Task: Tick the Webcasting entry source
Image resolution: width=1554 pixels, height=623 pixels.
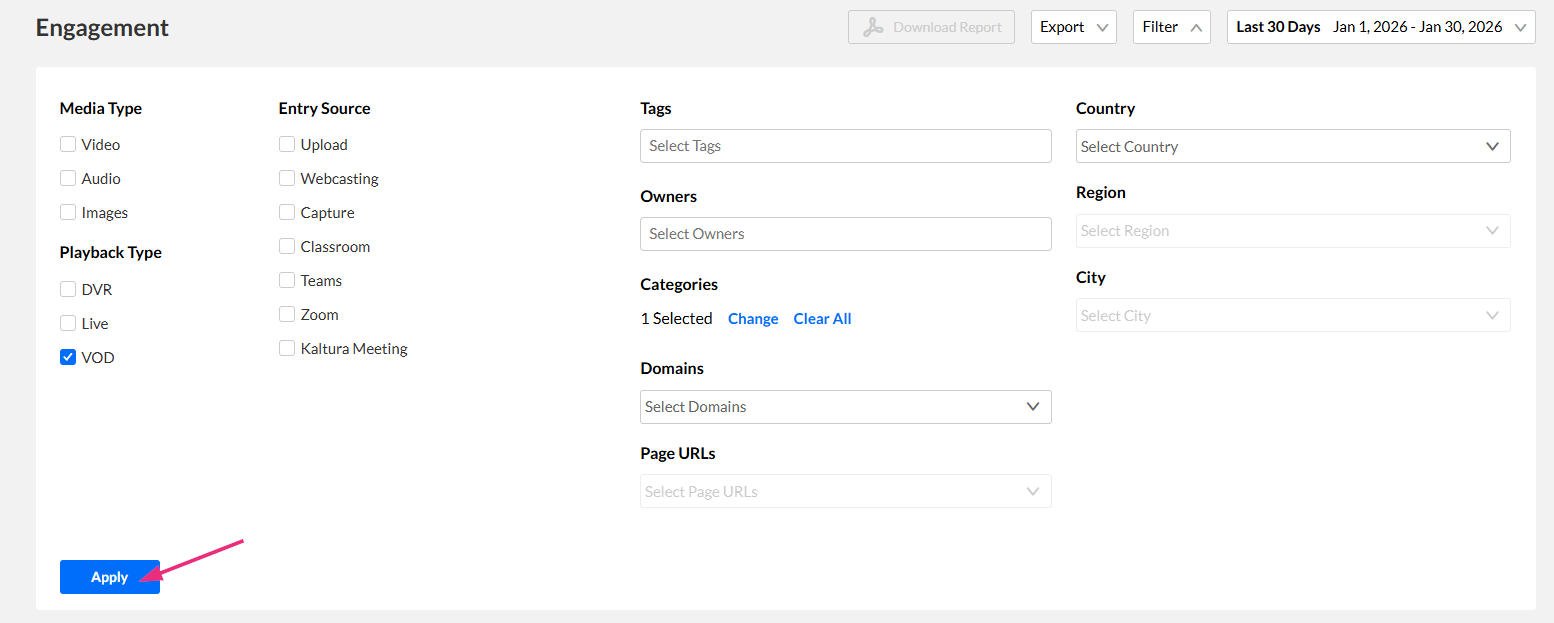Action: 287,179
